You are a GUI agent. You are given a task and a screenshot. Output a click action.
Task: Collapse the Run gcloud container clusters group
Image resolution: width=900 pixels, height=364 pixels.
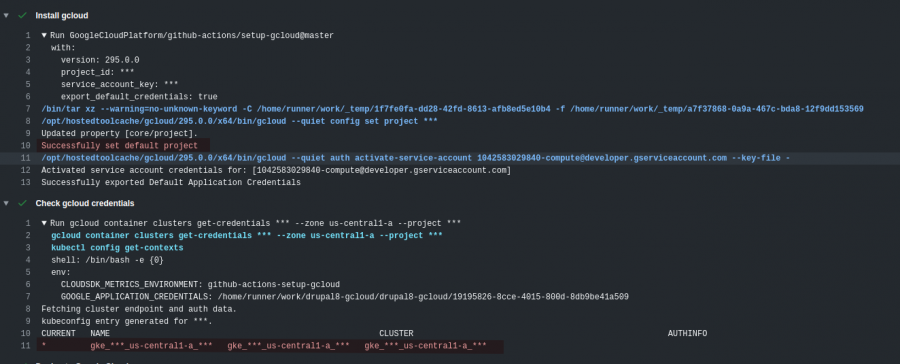point(44,223)
